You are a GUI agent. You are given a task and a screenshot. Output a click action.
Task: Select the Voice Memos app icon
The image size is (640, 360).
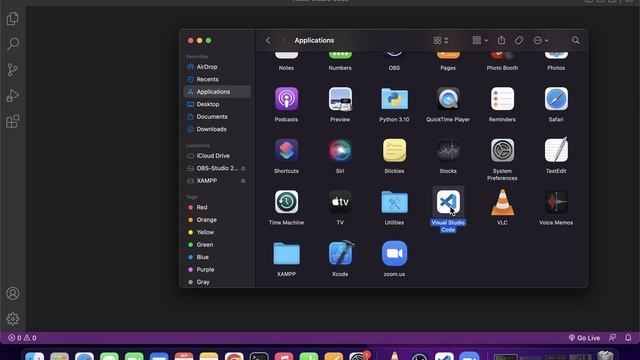click(x=556, y=202)
